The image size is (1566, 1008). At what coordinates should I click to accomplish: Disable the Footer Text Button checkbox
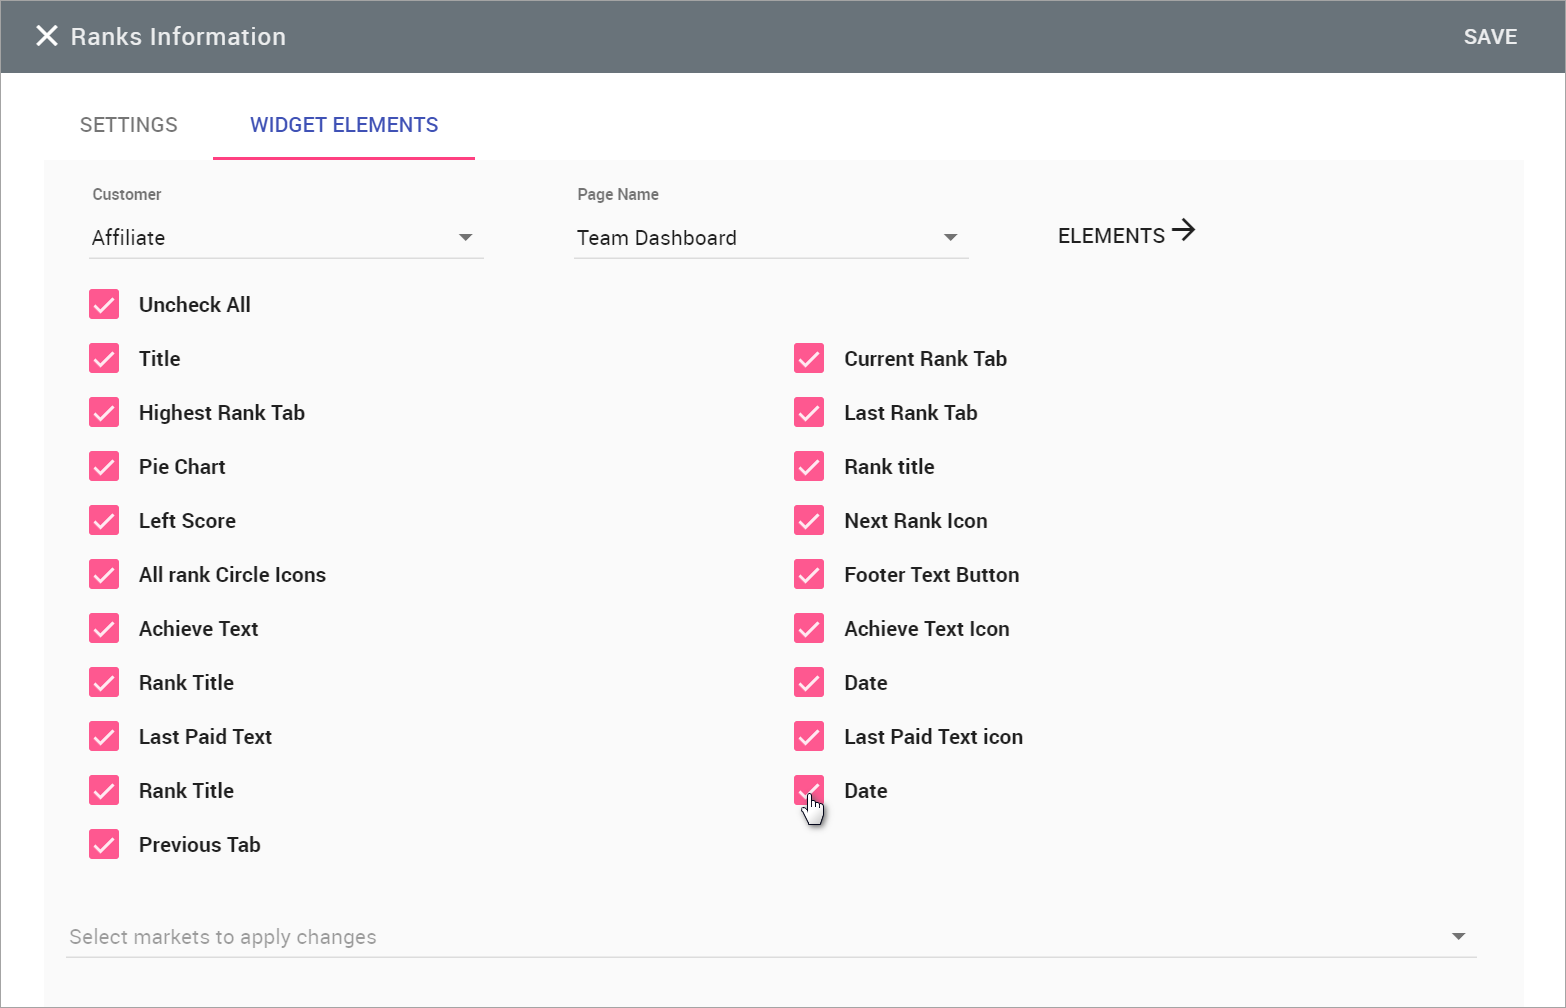809,575
